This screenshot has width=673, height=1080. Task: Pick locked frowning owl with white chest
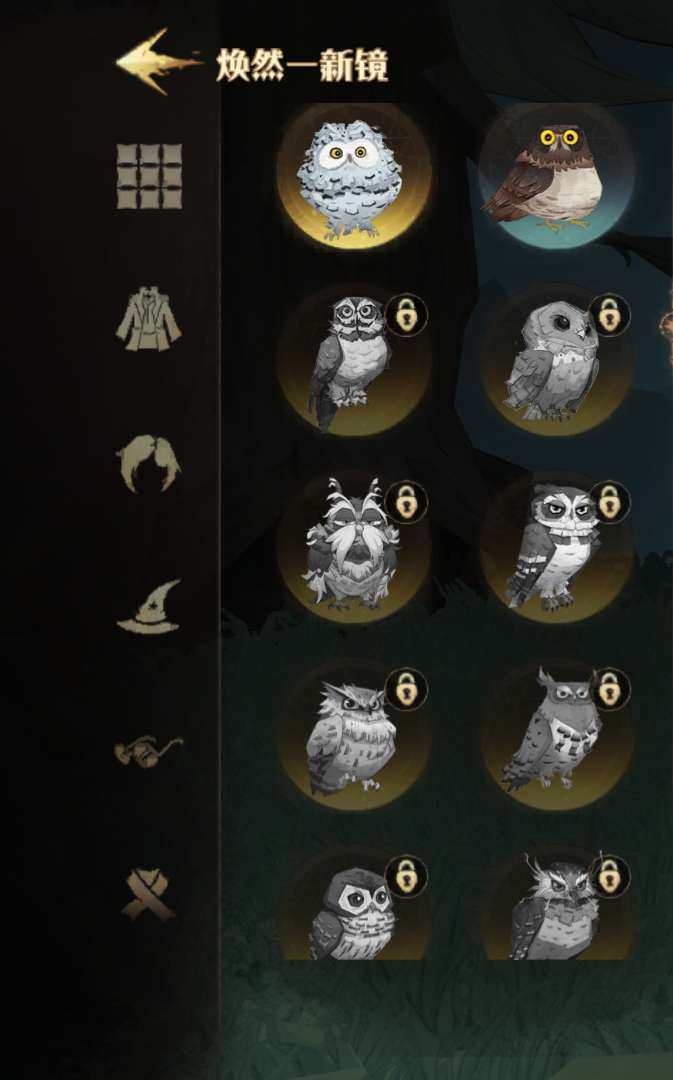coord(557,546)
